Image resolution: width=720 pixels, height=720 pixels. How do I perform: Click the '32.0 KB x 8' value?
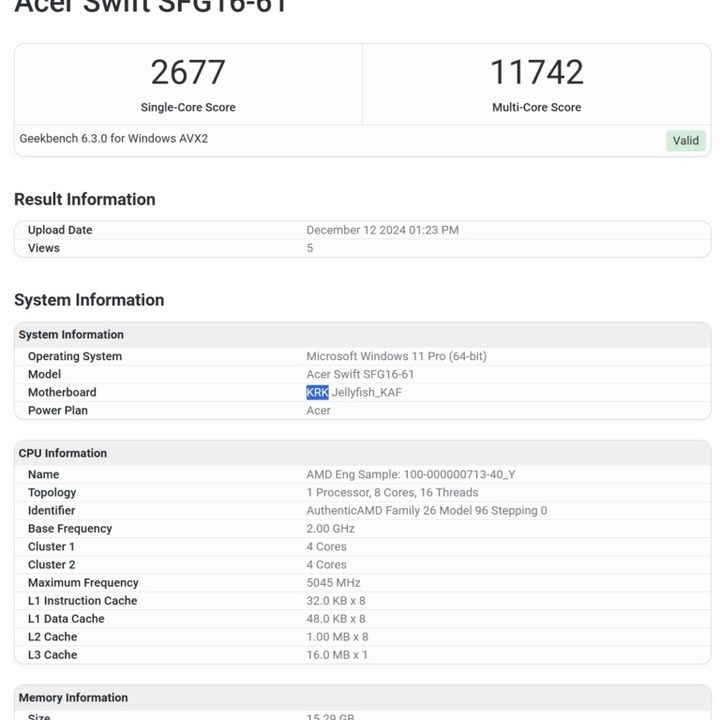pos(336,601)
